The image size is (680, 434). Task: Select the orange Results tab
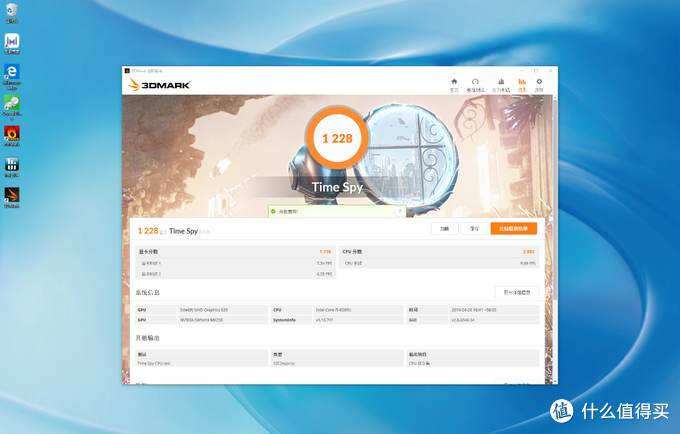coord(522,85)
